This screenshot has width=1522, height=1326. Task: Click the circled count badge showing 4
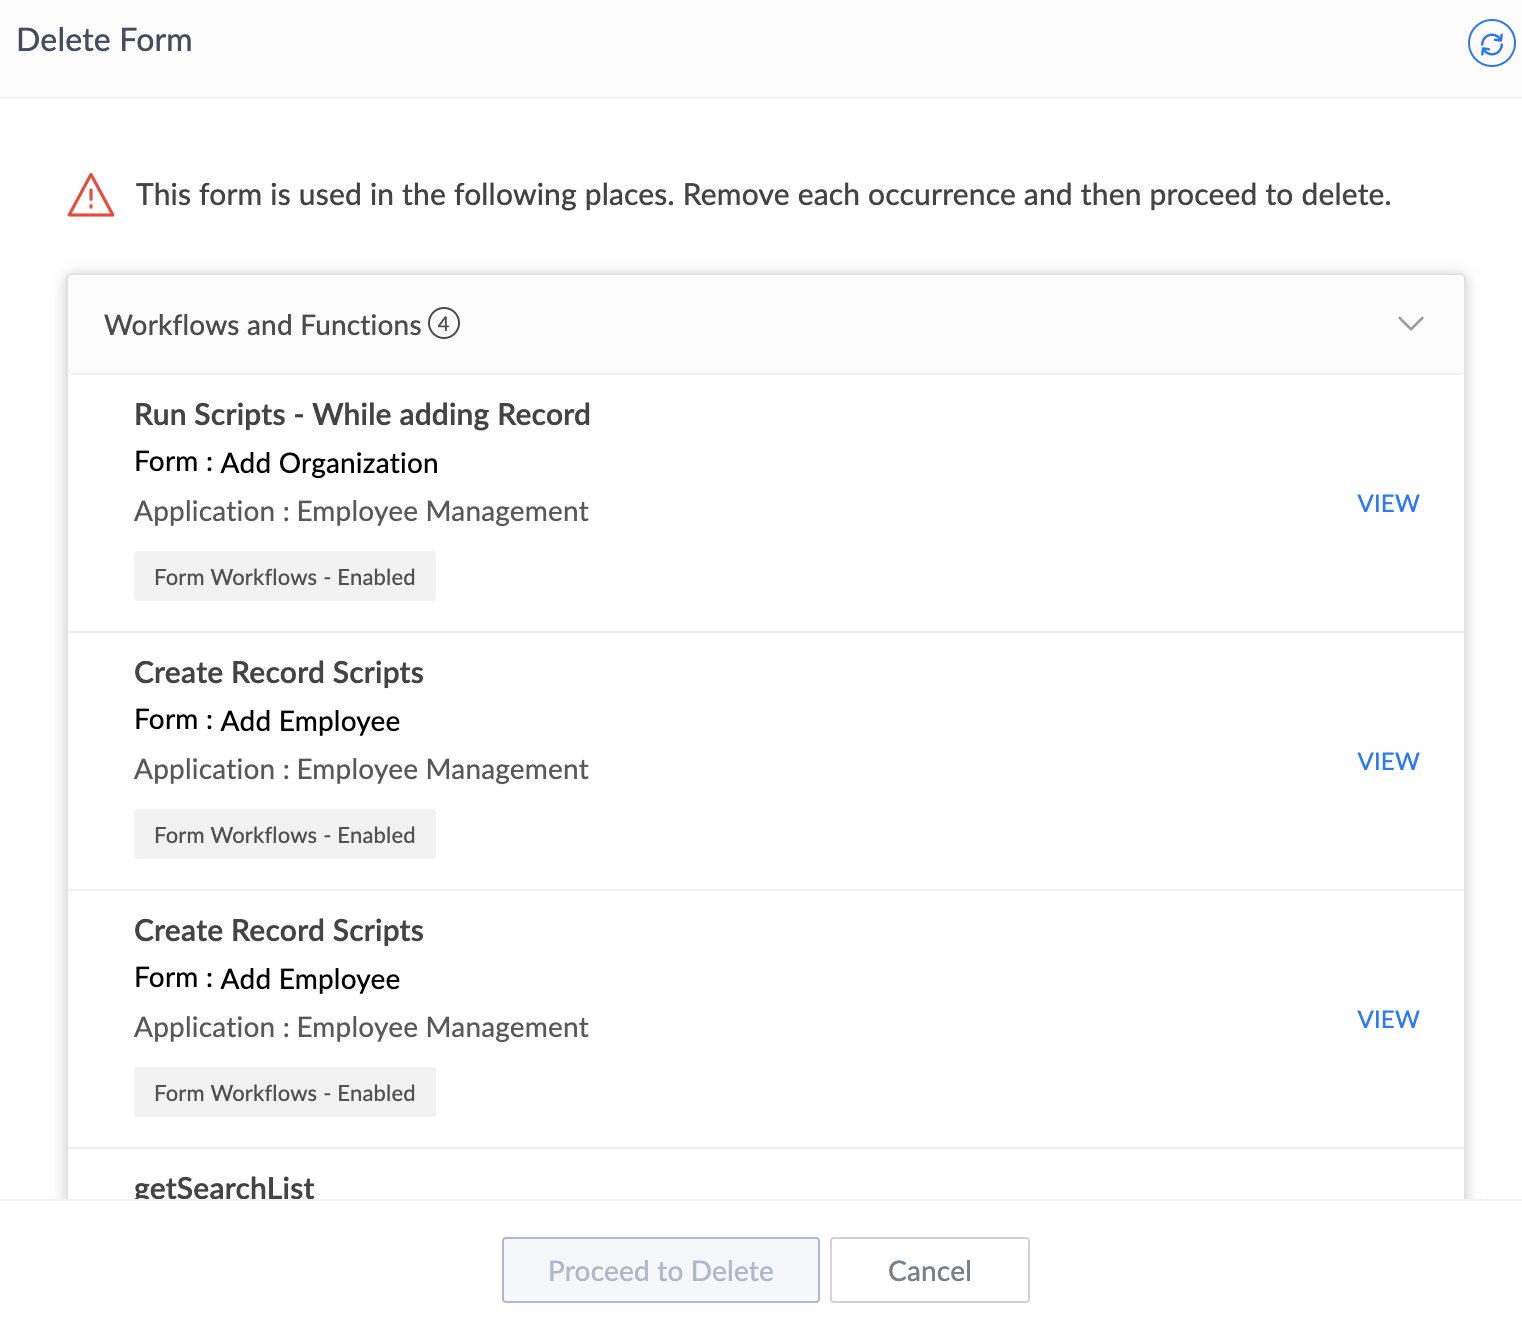(444, 324)
